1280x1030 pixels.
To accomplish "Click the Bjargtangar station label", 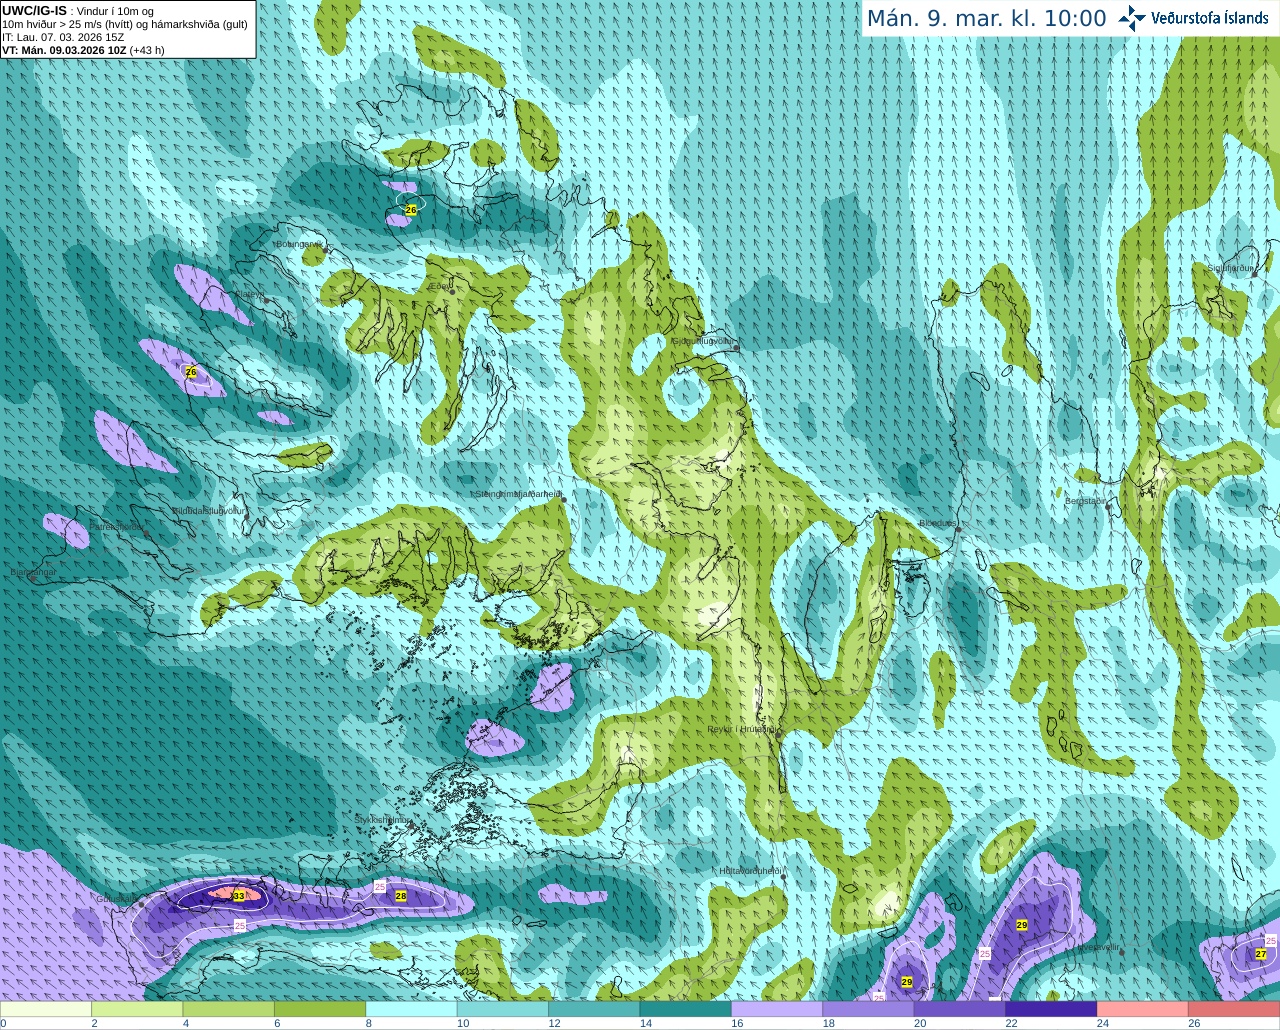I will pos(33,572).
